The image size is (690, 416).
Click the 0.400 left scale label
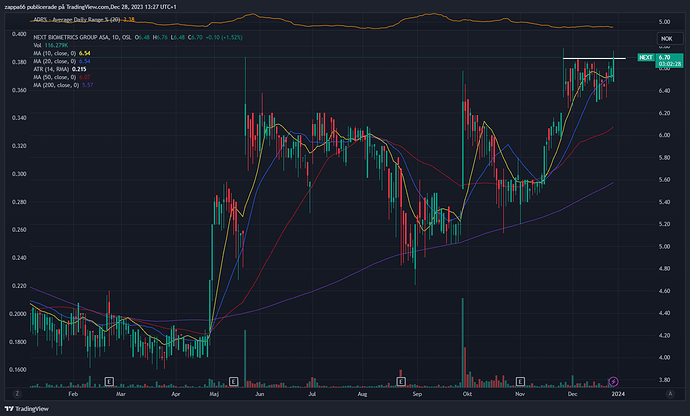click(19, 34)
